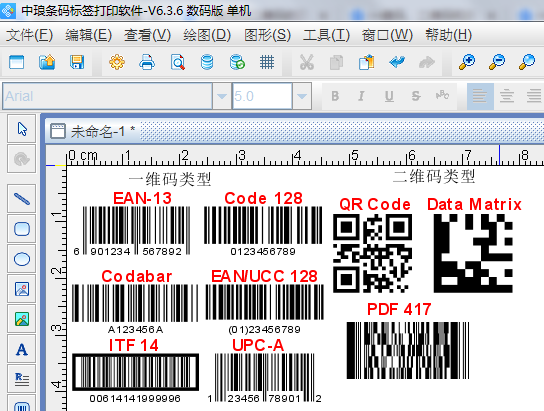Open the 文件(F) menu

click(x=29, y=35)
